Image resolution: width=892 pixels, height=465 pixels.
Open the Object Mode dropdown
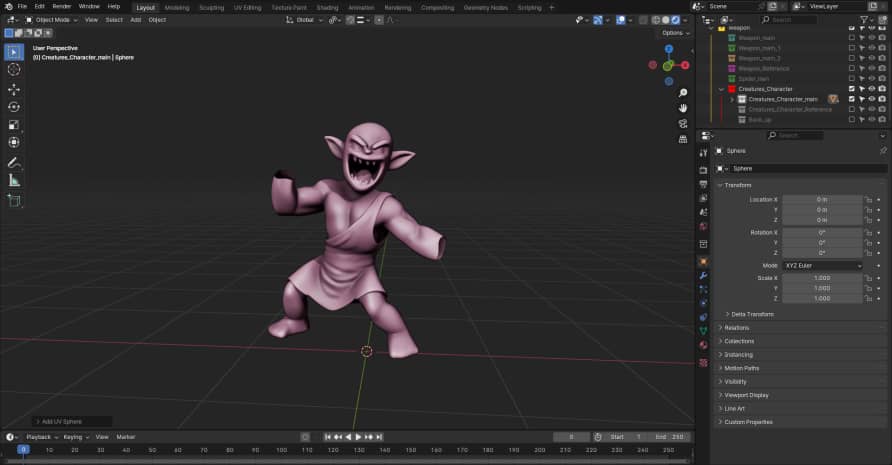[51, 20]
